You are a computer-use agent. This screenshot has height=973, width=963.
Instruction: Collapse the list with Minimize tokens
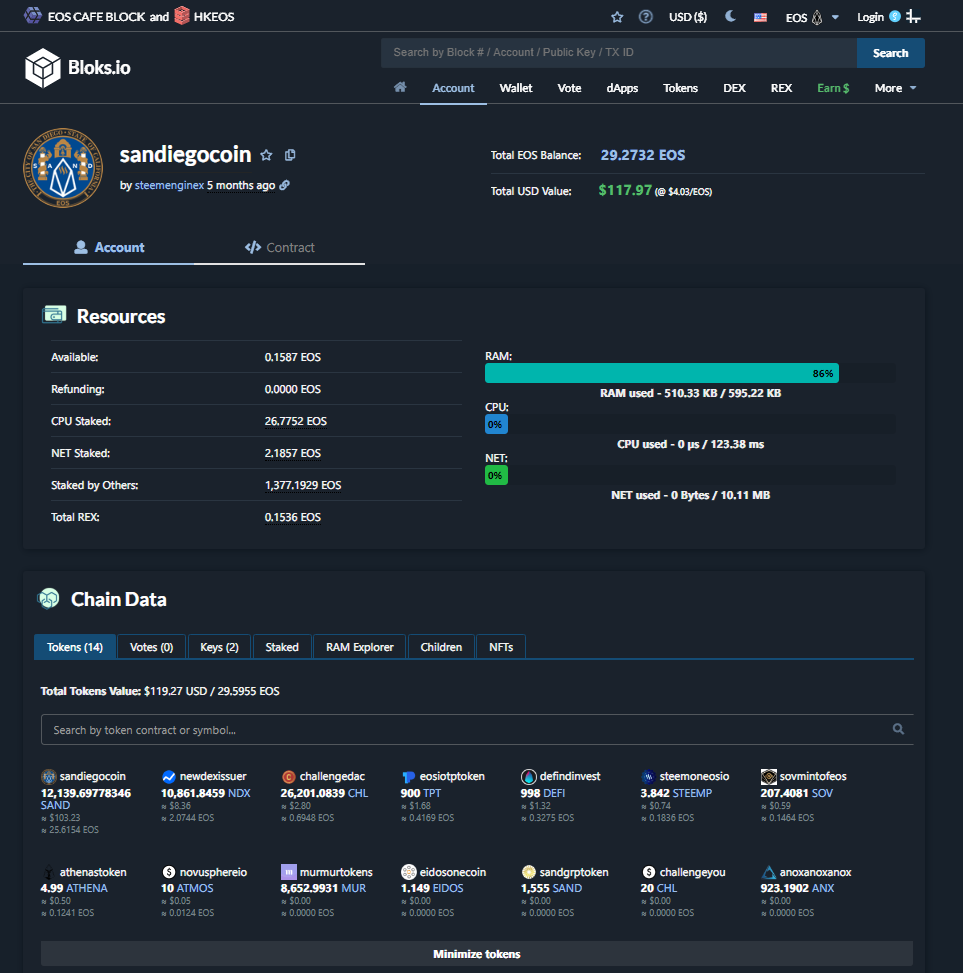click(x=477, y=954)
